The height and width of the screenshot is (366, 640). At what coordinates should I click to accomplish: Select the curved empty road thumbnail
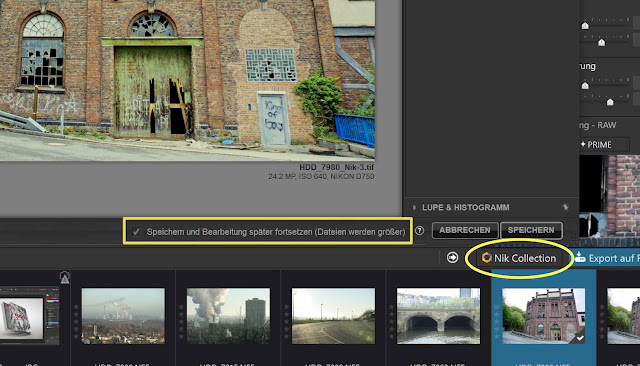point(333,316)
